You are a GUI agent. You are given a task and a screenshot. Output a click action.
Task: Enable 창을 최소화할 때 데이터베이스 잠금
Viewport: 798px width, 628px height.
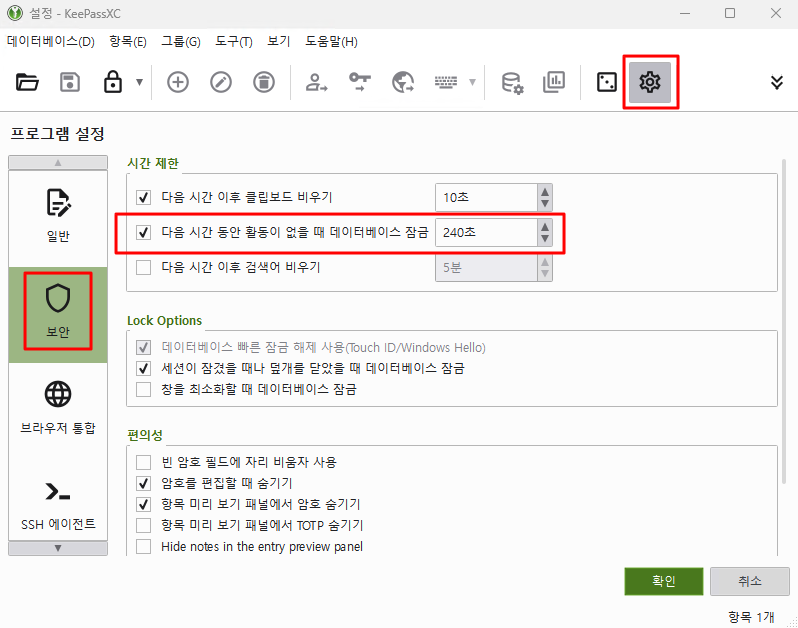click(143, 389)
